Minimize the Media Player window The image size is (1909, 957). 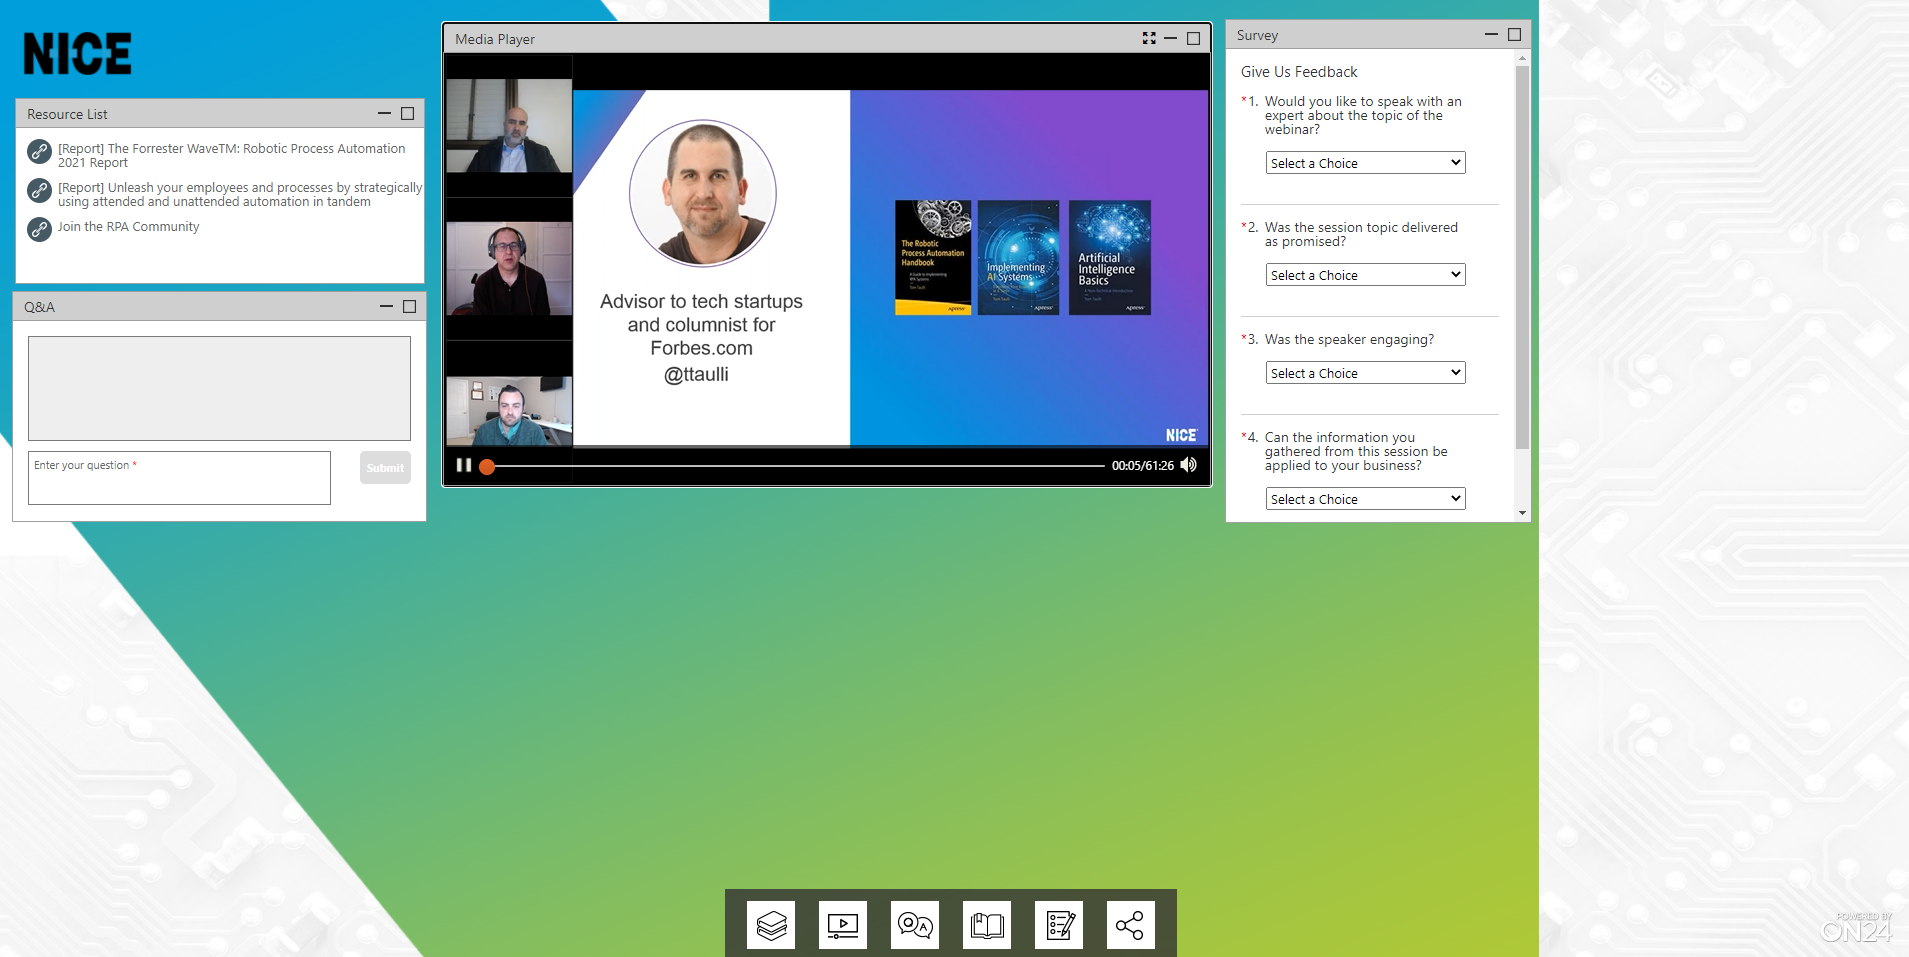1170,38
